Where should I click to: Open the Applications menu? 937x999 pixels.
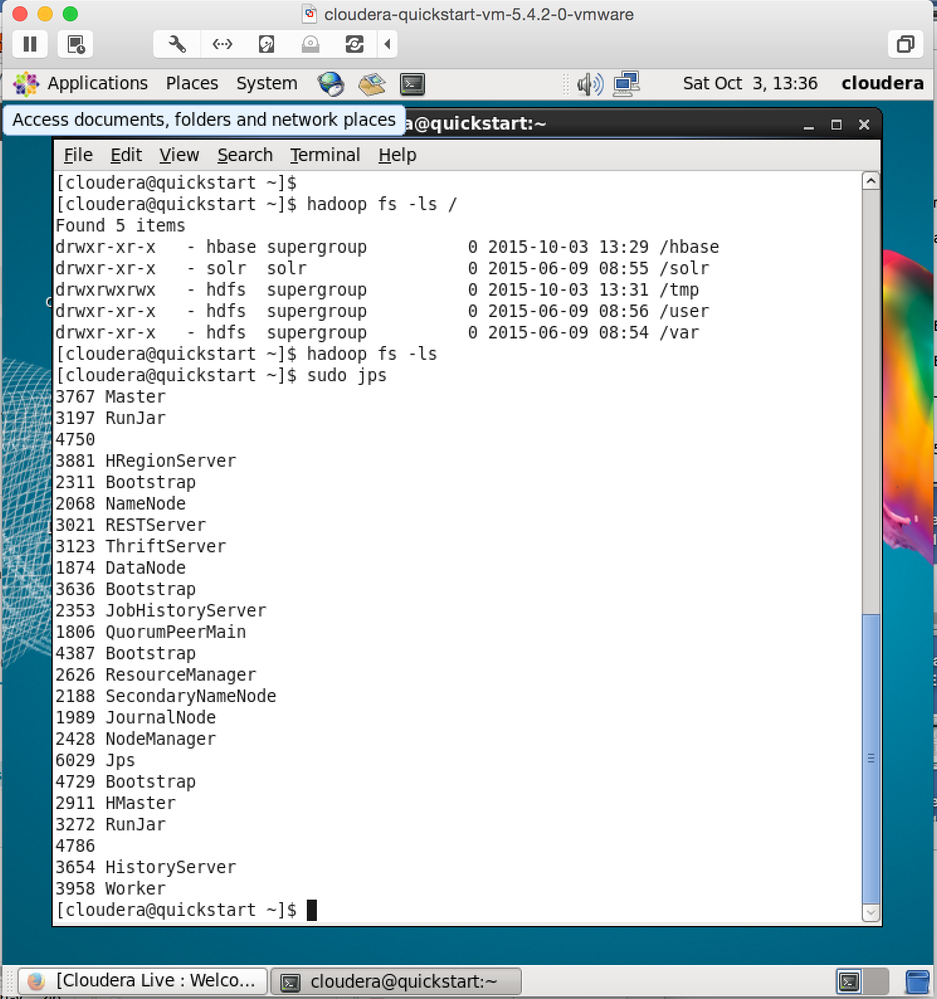click(97, 84)
